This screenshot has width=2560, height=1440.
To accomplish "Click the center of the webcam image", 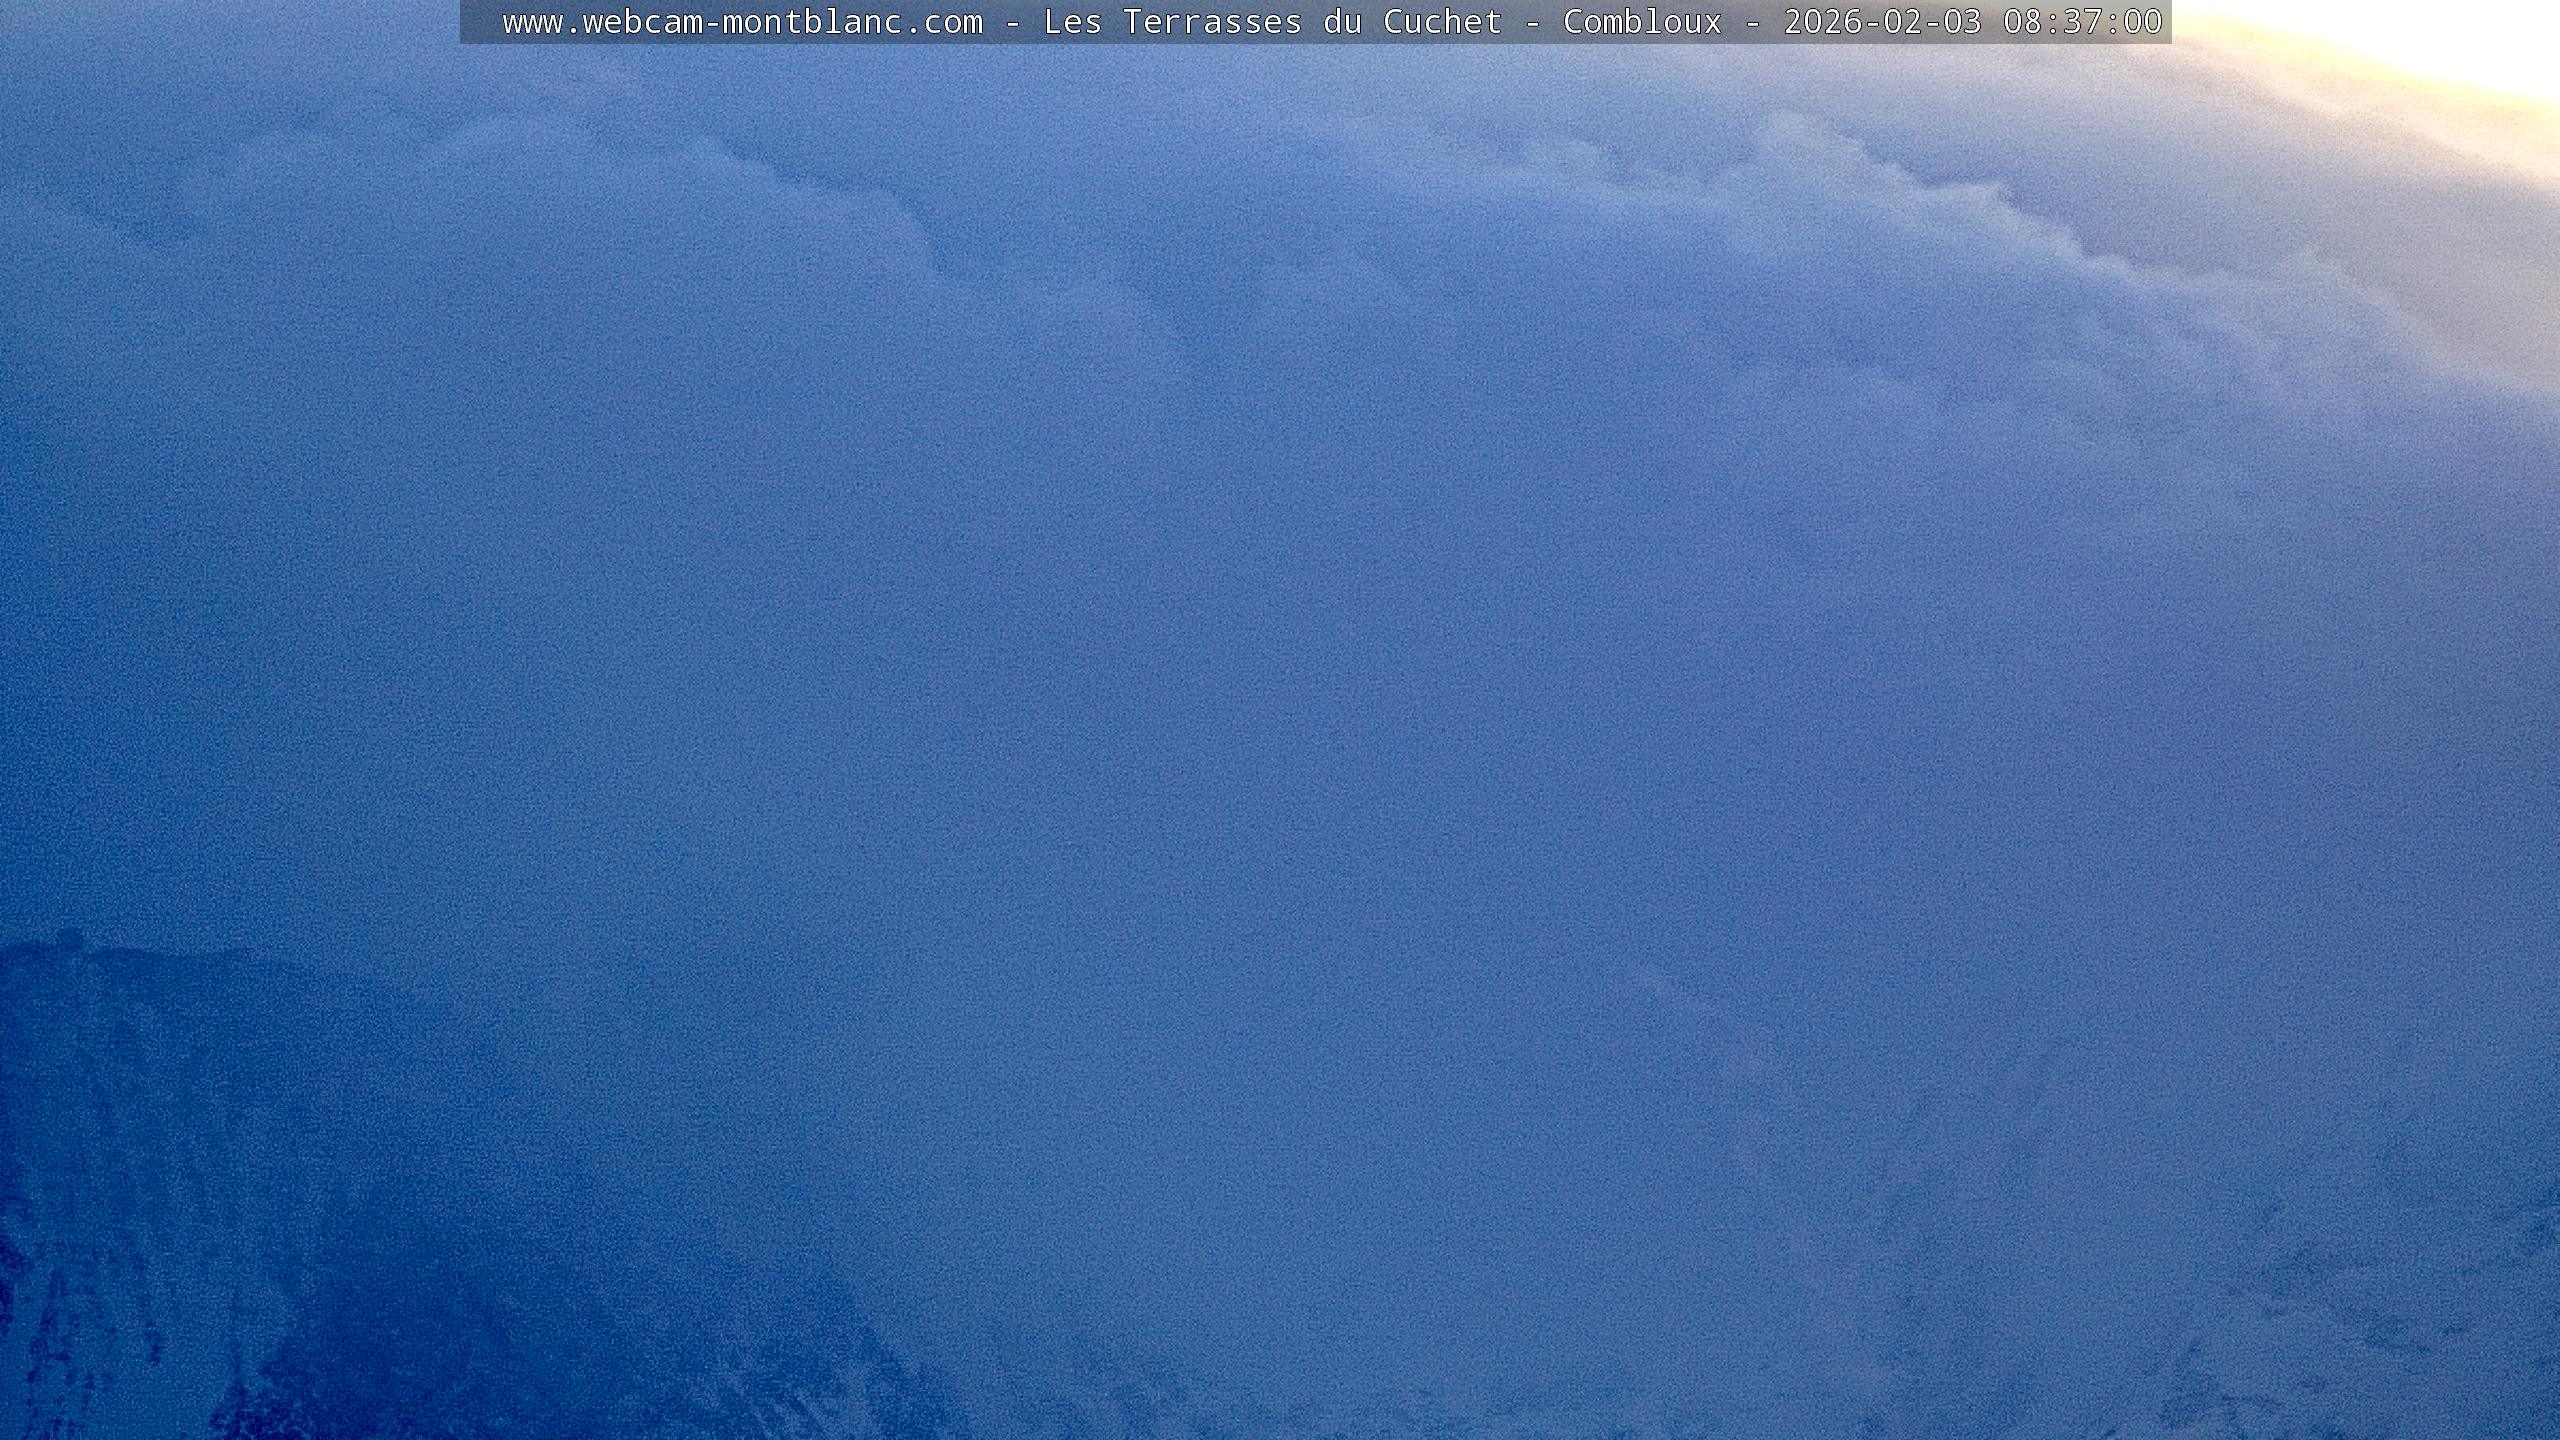I will pyautogui.click(x=1280, y=720).
